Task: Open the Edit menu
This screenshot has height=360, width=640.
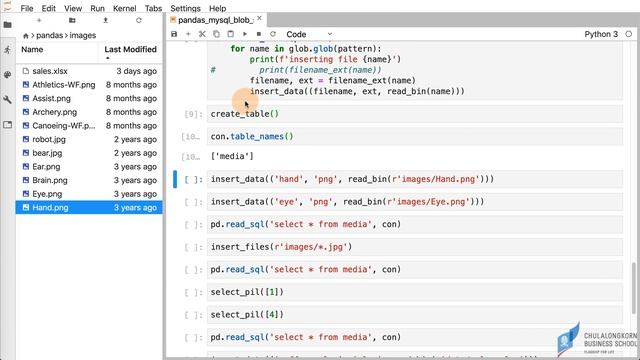Action: coord(48,8)
